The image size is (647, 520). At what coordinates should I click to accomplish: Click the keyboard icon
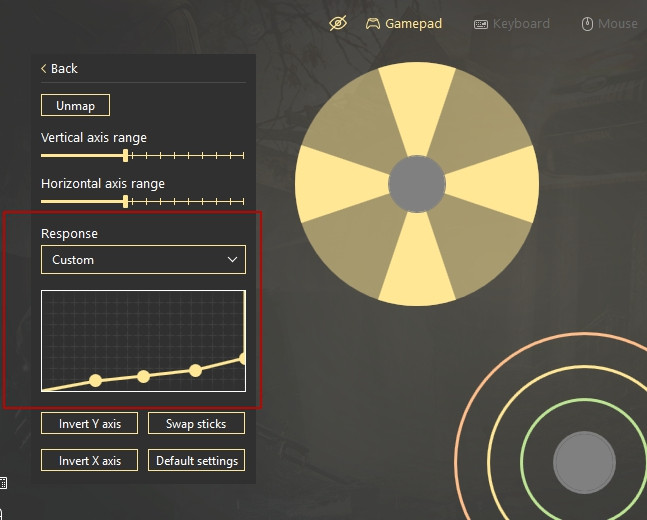pyautogui.click(x=481, y=24)
